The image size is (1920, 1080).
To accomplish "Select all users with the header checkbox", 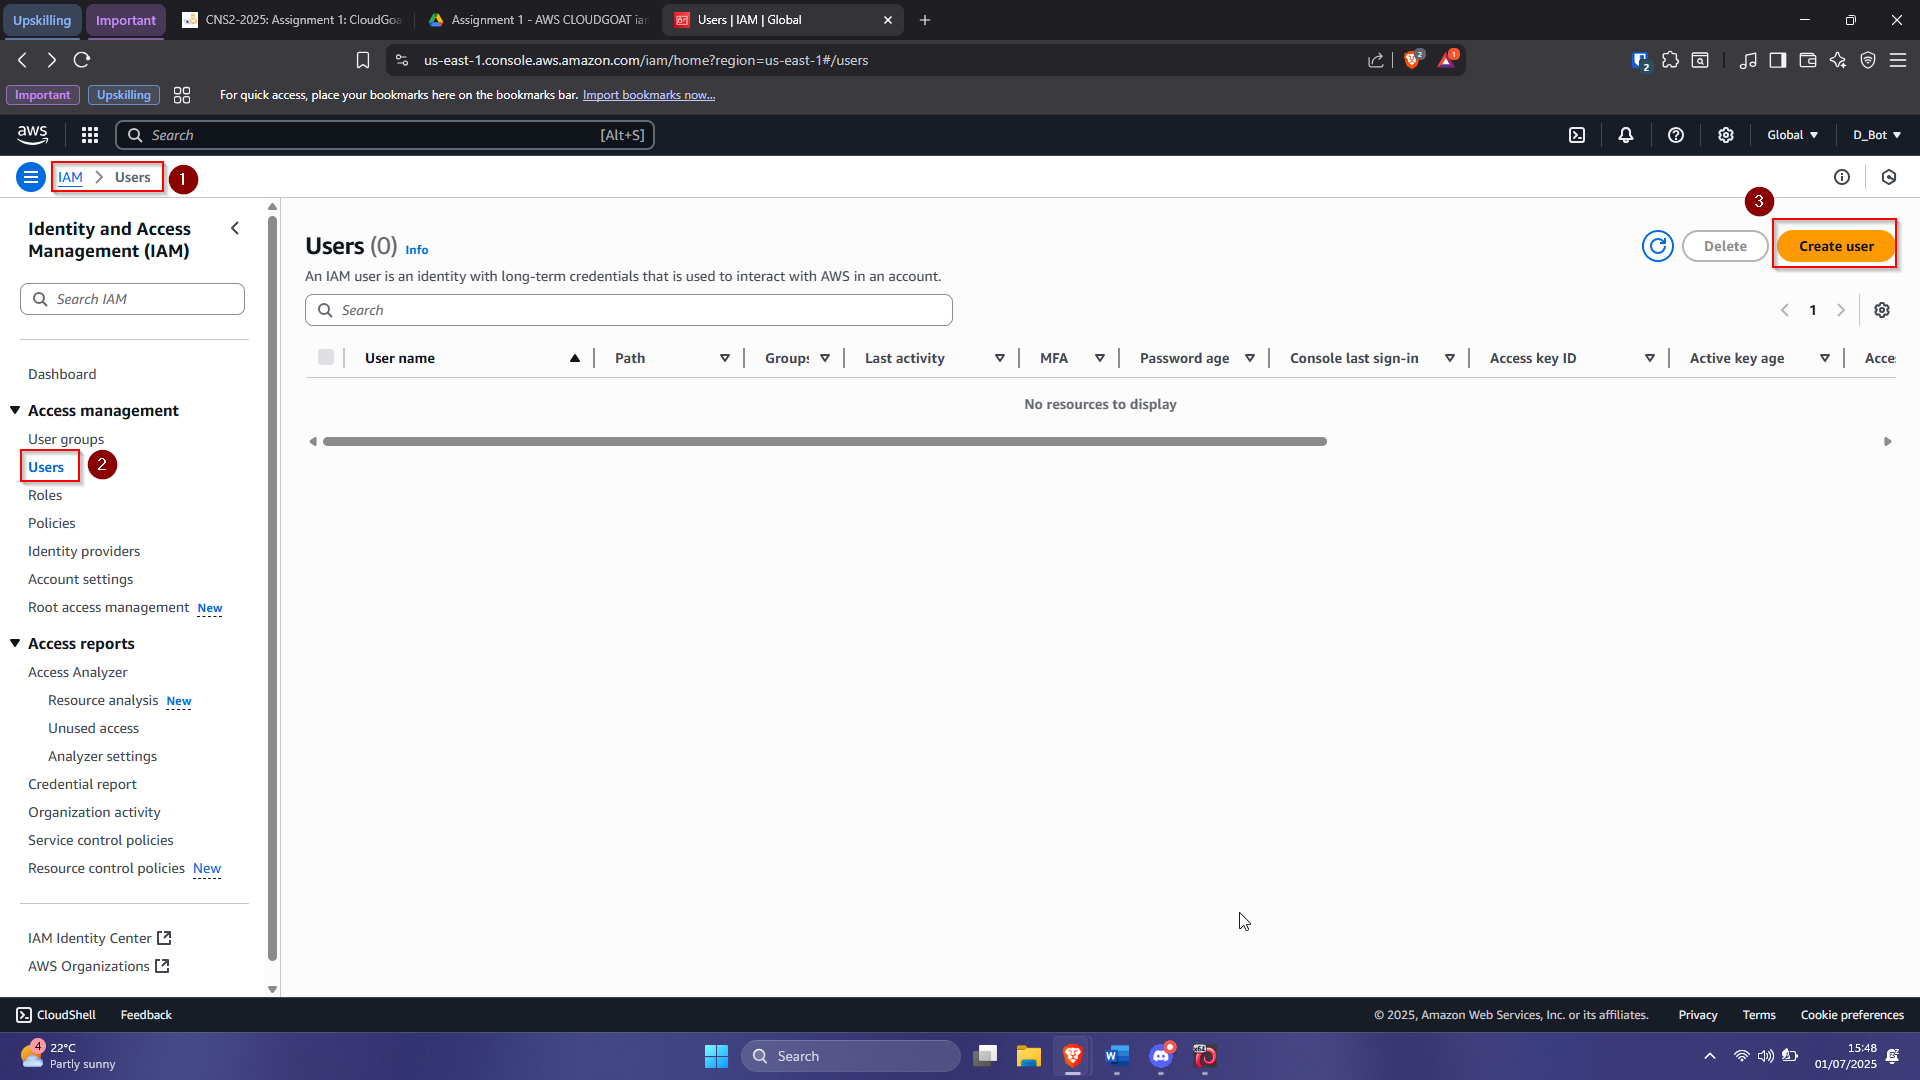I will tap(326, 357).
